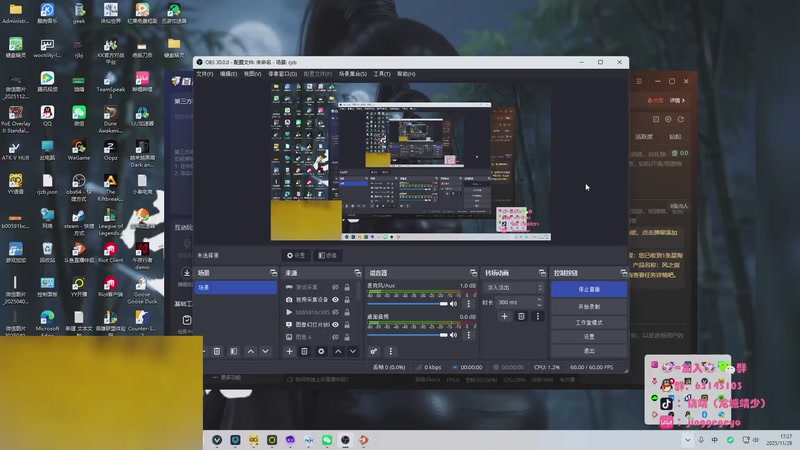Toggle lock on video capture device source
The image size is (800, 450).
(347, 299)
